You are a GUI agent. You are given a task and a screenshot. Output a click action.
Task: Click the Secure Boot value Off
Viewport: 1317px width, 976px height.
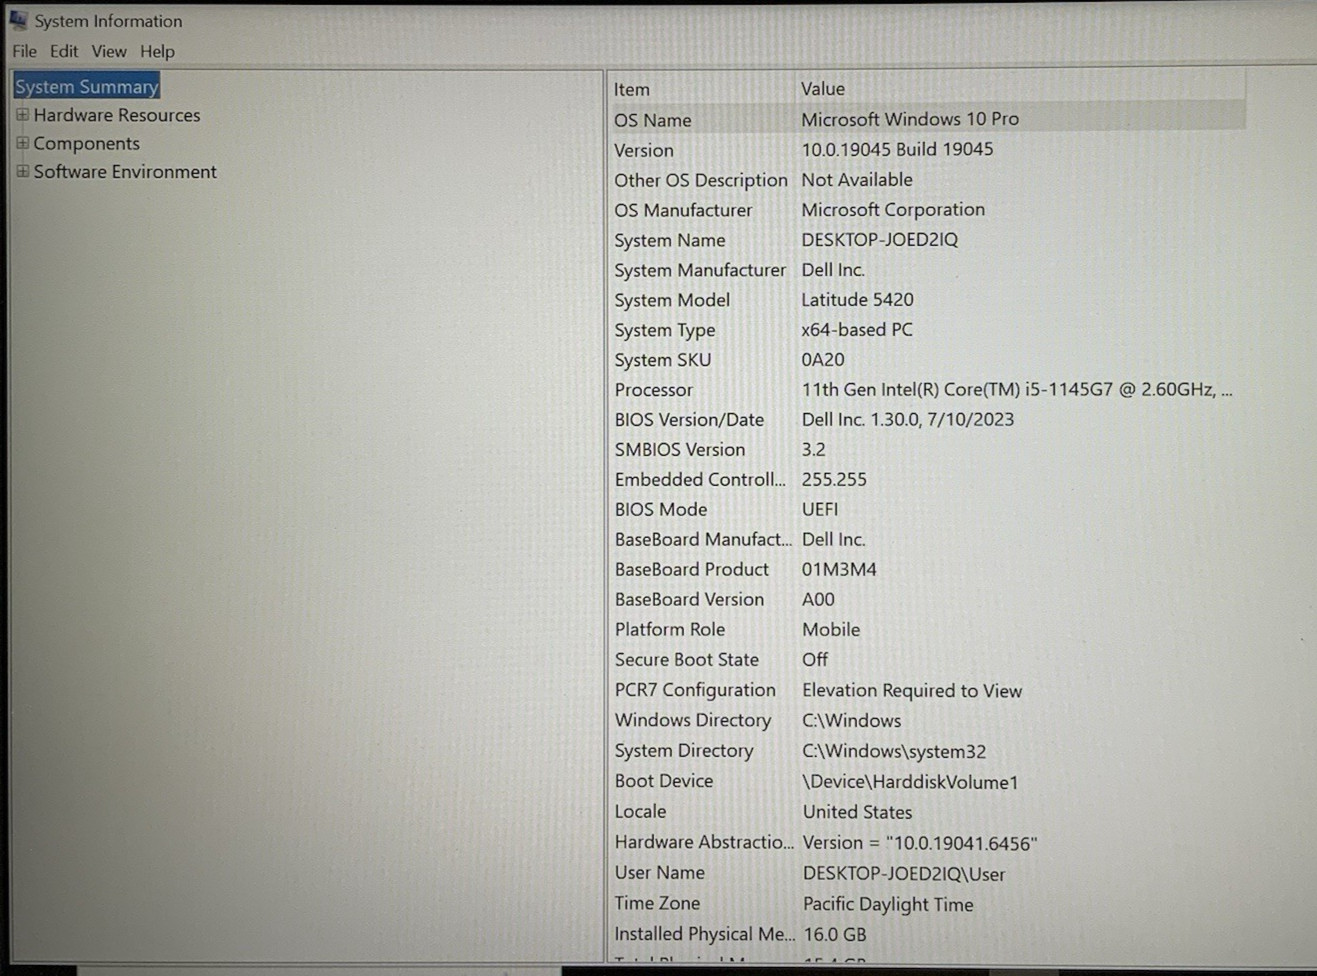(815, 659)
